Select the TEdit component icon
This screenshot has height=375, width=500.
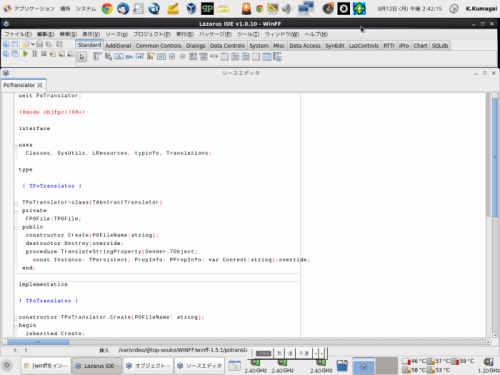pos(140,57)
